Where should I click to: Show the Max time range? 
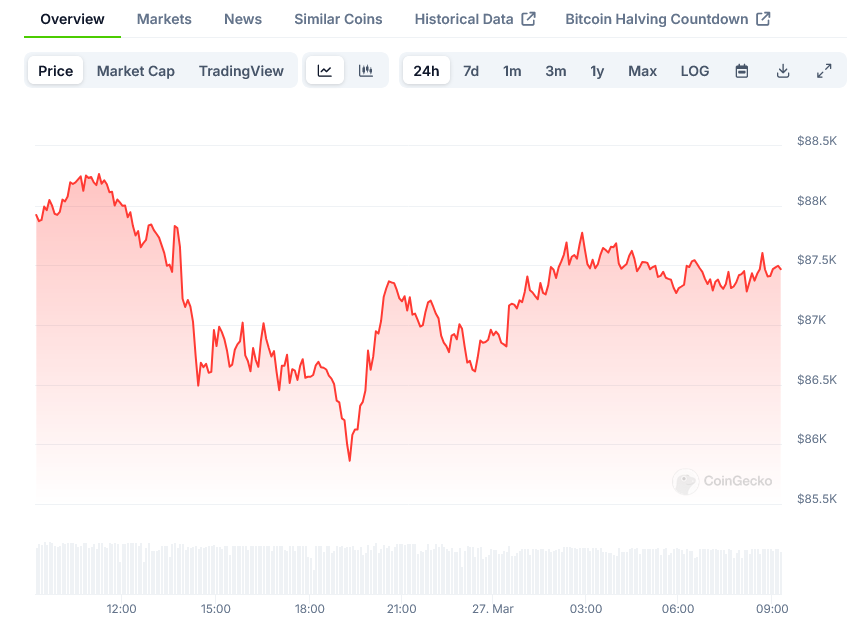point(642,71)
